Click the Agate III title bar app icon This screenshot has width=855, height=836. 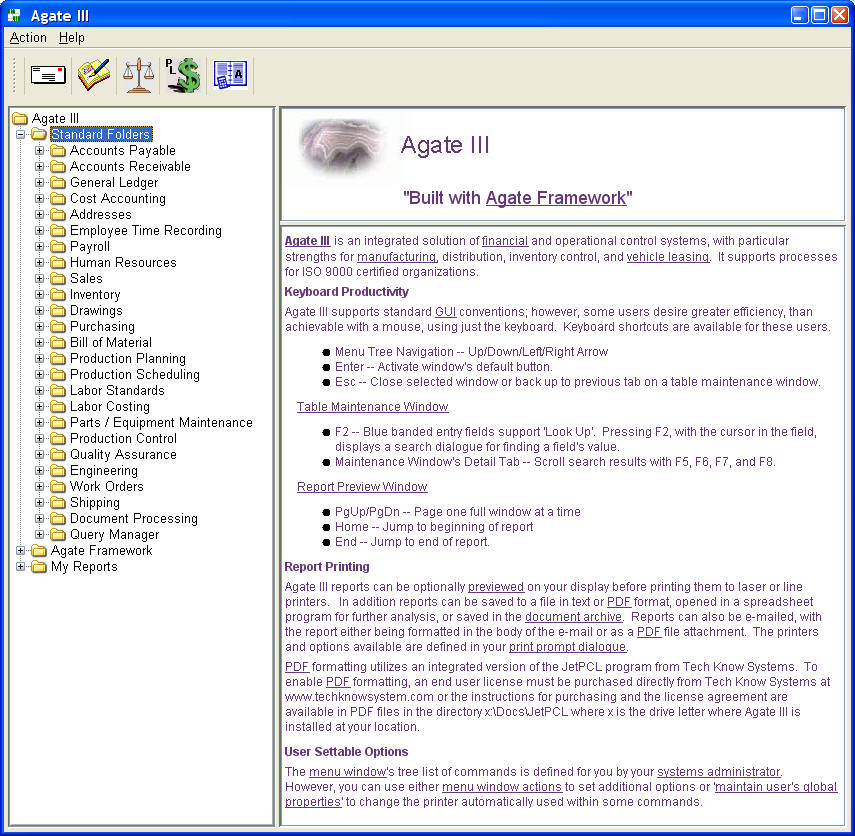pos(14,15)
